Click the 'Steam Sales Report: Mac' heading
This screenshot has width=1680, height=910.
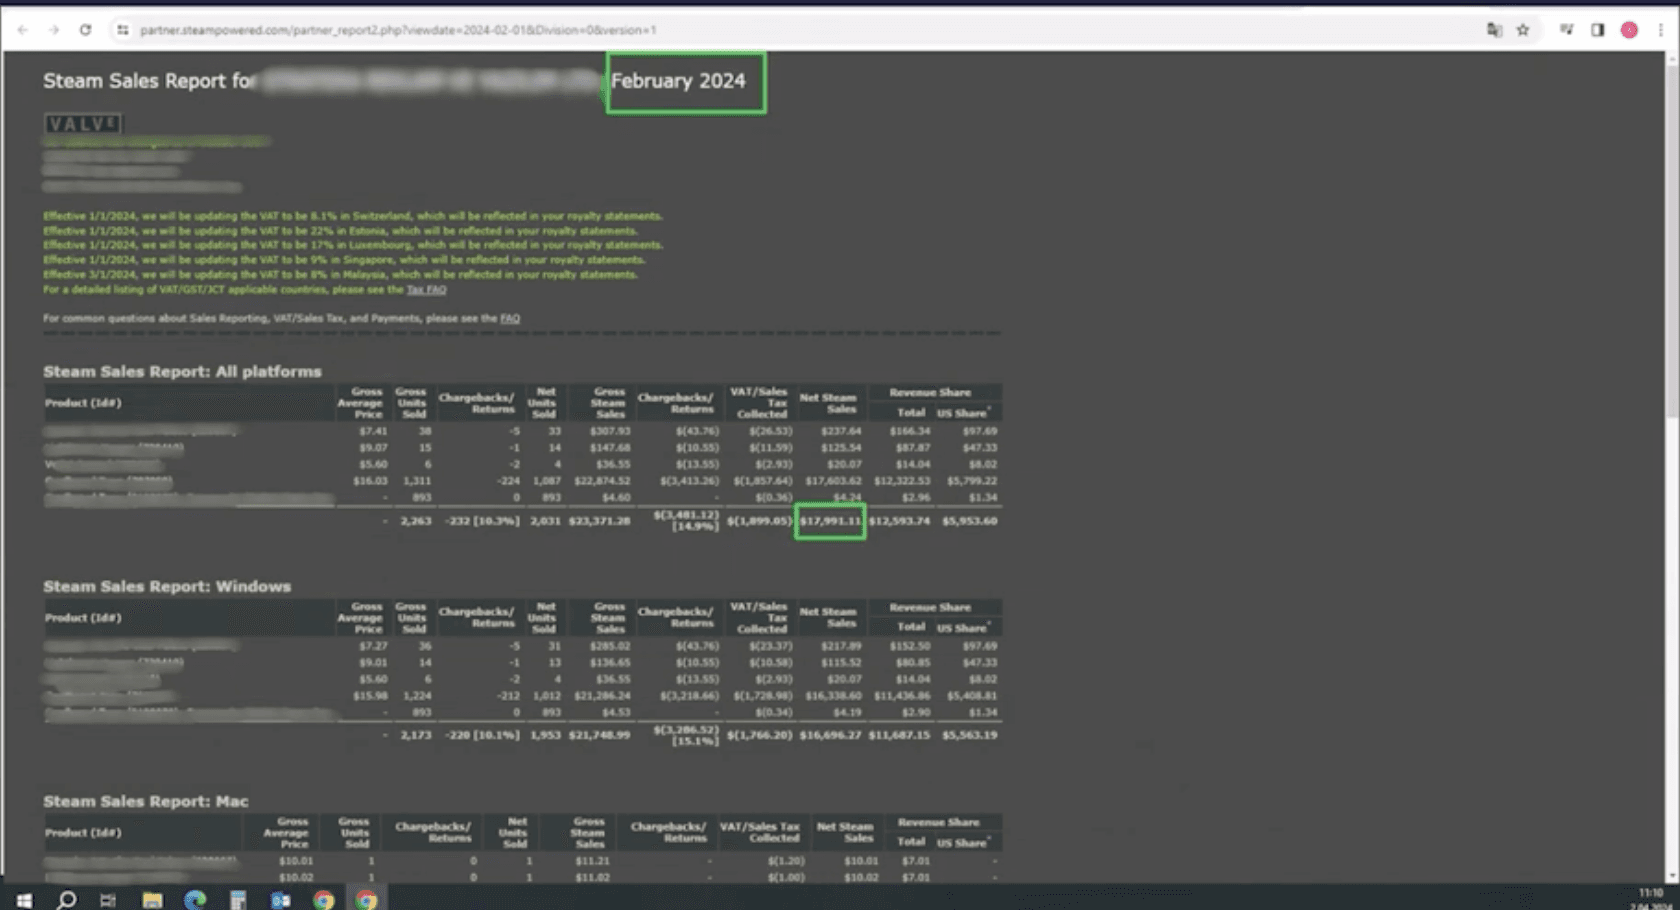pyautogui.click(x=146, y=801)
